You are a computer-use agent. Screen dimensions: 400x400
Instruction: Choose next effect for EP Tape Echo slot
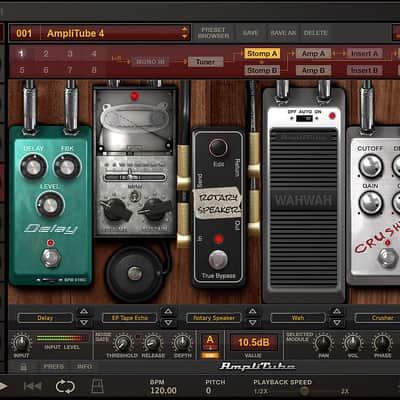pyautogui.click(x=168, y=323)
